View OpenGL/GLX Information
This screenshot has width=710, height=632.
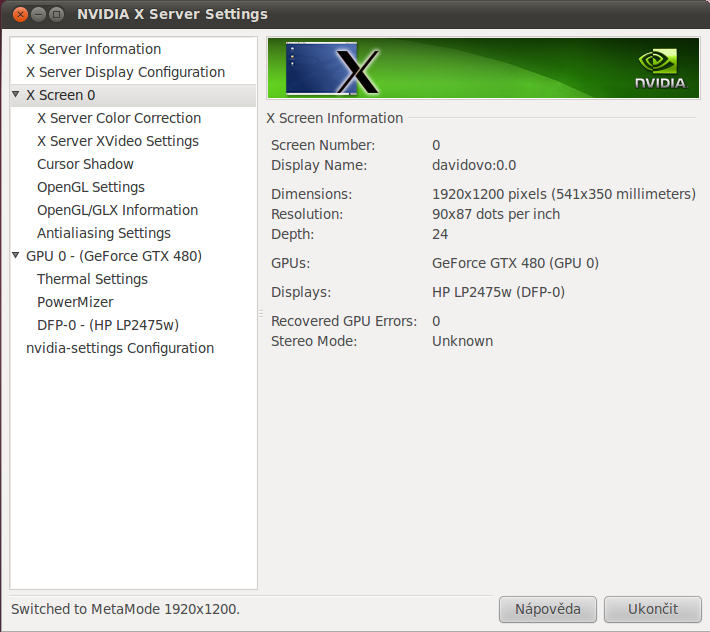pos(117,211)
